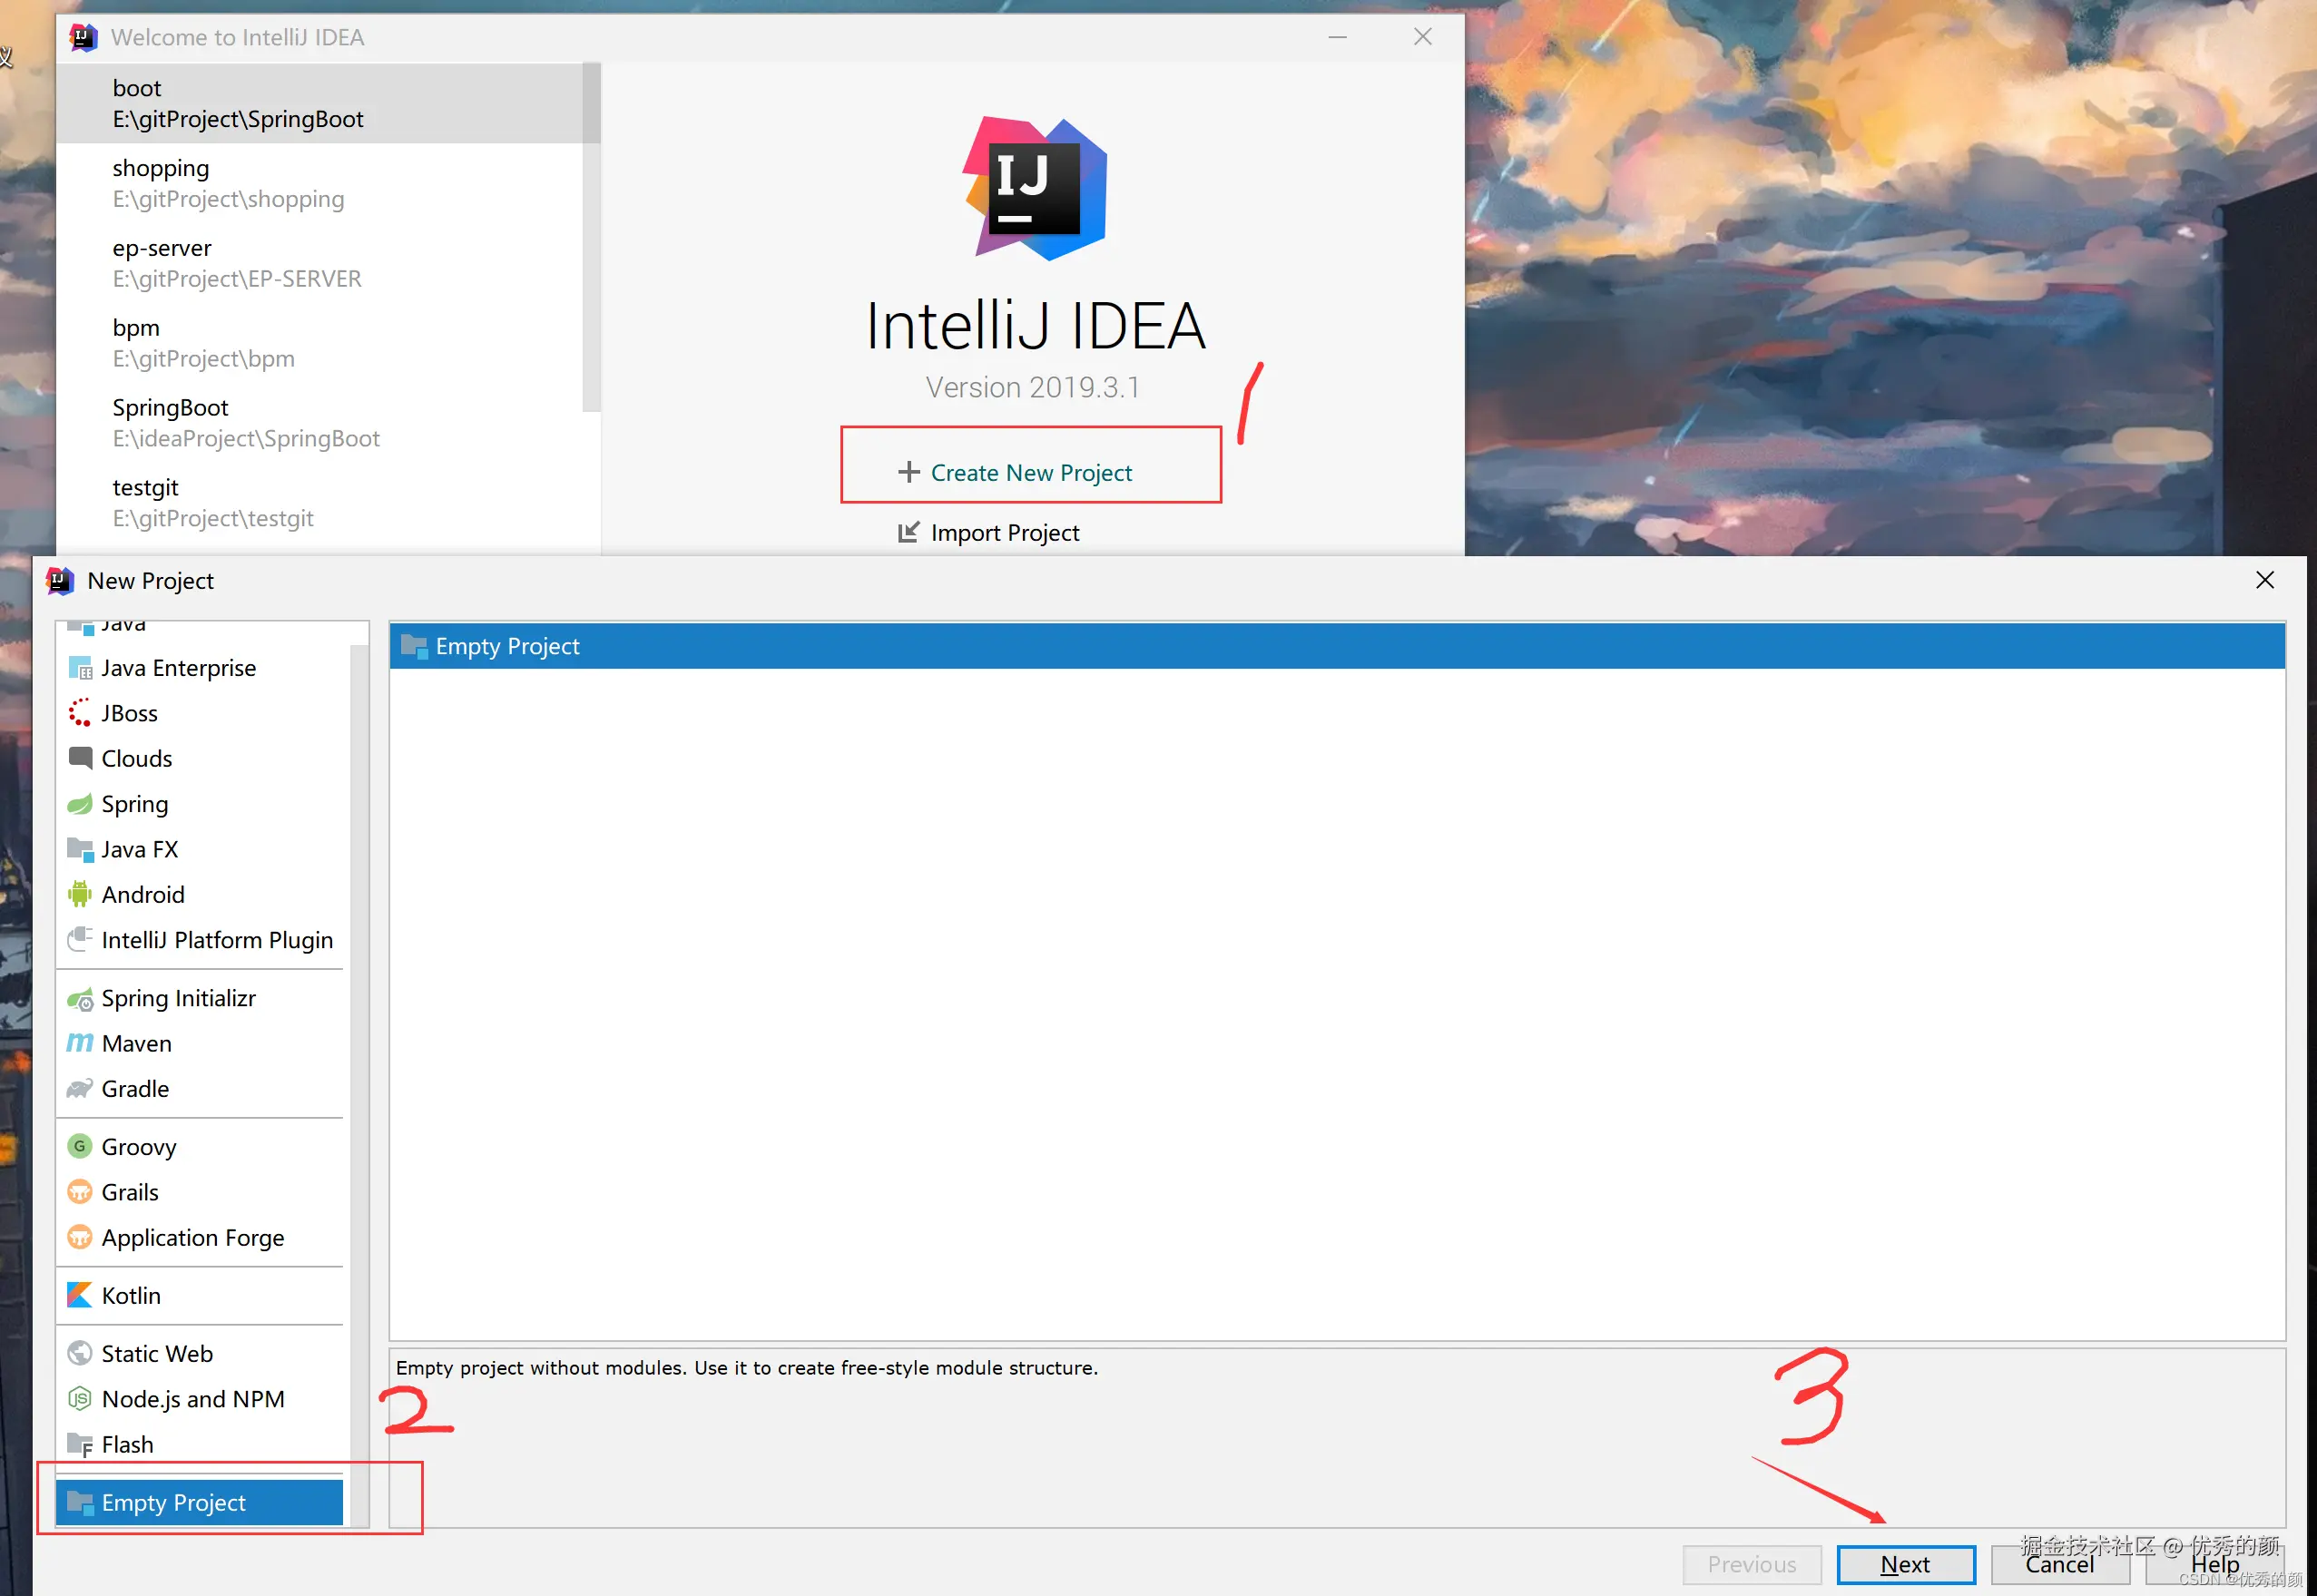2317x1596 pixels.
Task: Click the JBoss red dots icon
Action: pos(79,713)
